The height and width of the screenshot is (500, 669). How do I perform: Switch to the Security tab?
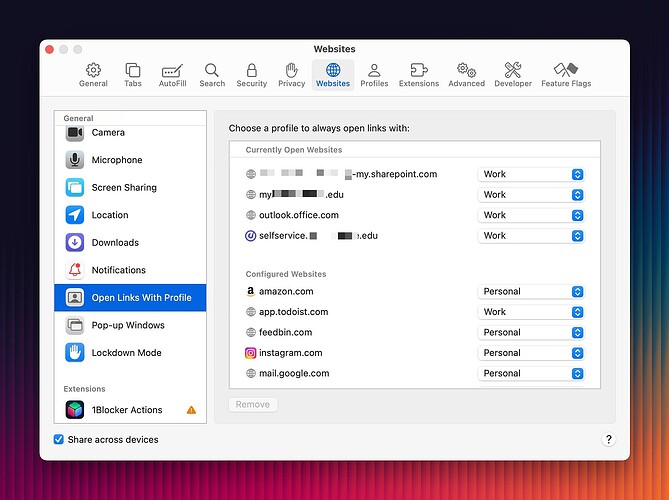(251, 75)
